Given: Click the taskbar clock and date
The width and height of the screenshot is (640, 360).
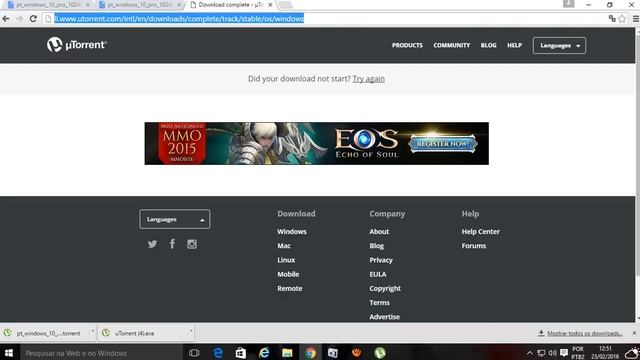Looking at the screenshot, I should pos(605,353).
